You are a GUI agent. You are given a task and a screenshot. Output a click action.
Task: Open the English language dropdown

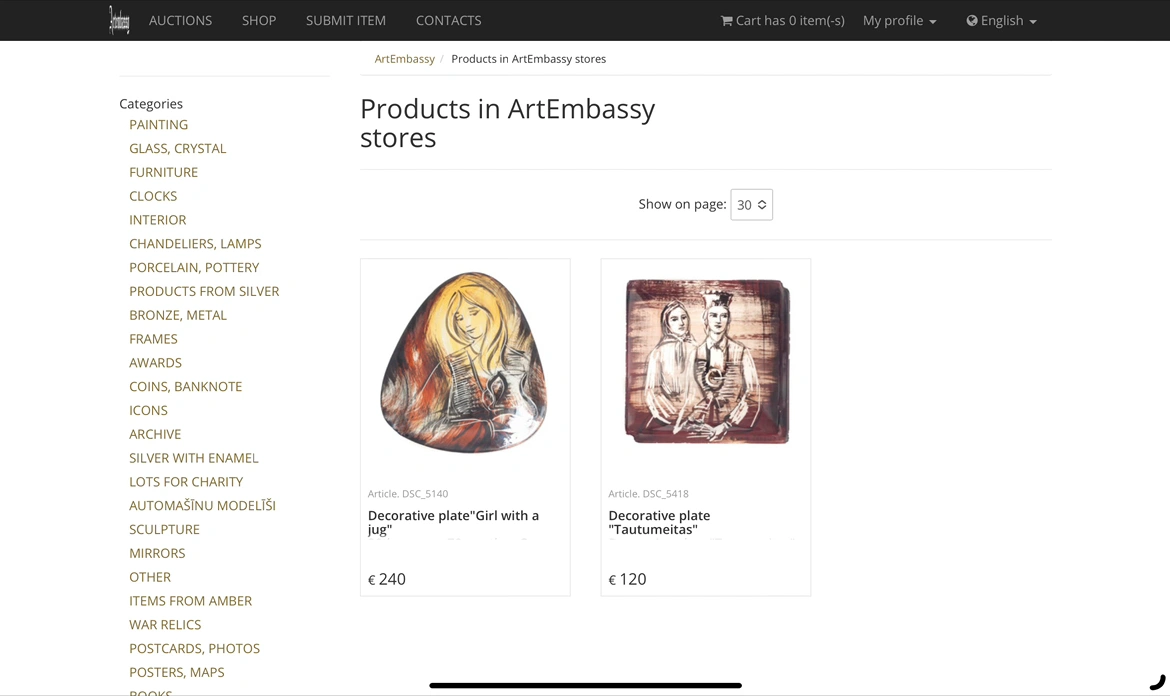pos(1001,20)
